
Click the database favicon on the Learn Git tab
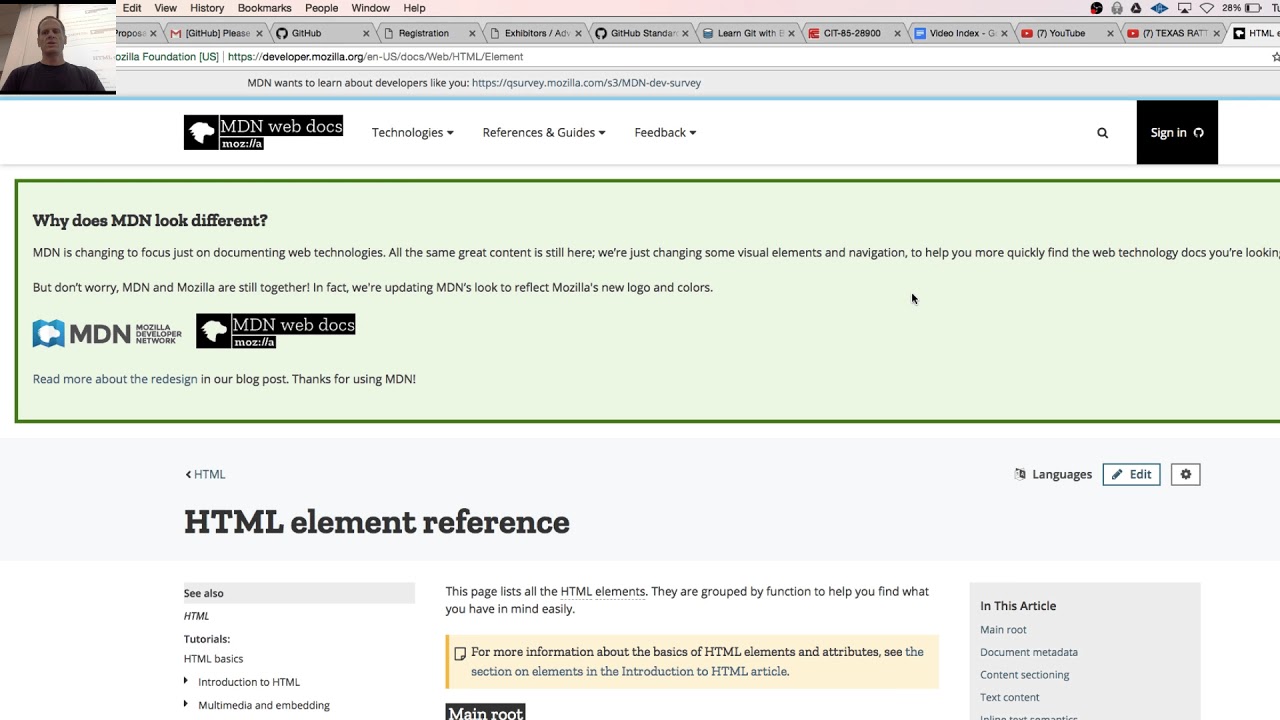click(708, 33)
